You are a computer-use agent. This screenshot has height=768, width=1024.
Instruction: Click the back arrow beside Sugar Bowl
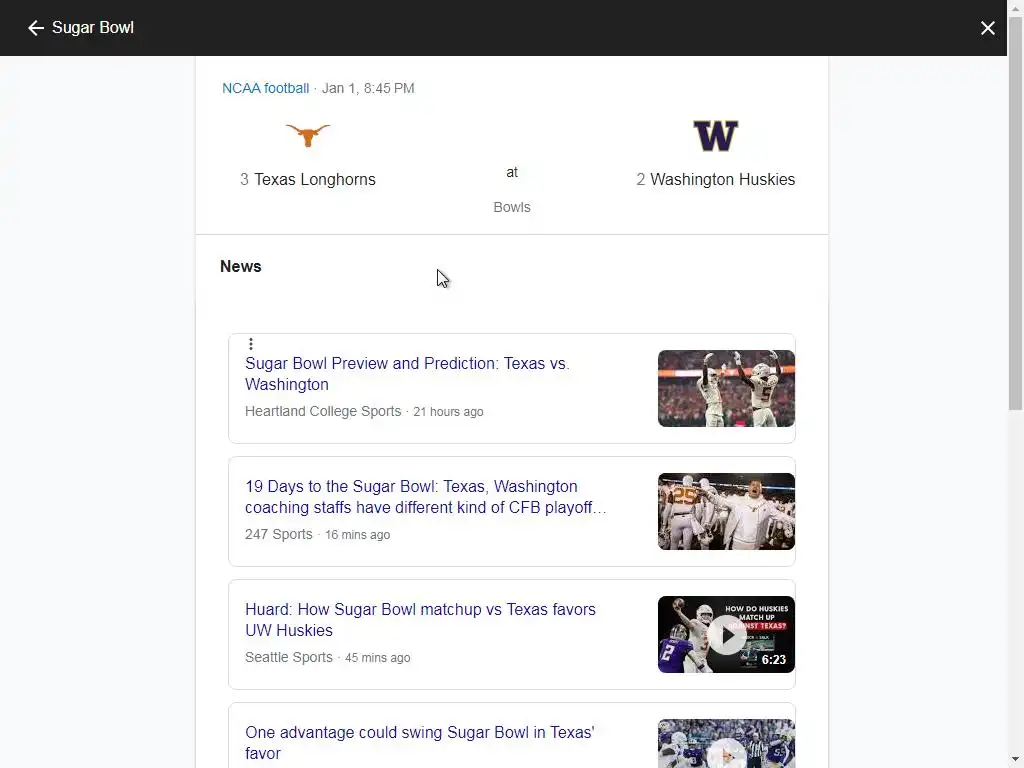[36, 28]
